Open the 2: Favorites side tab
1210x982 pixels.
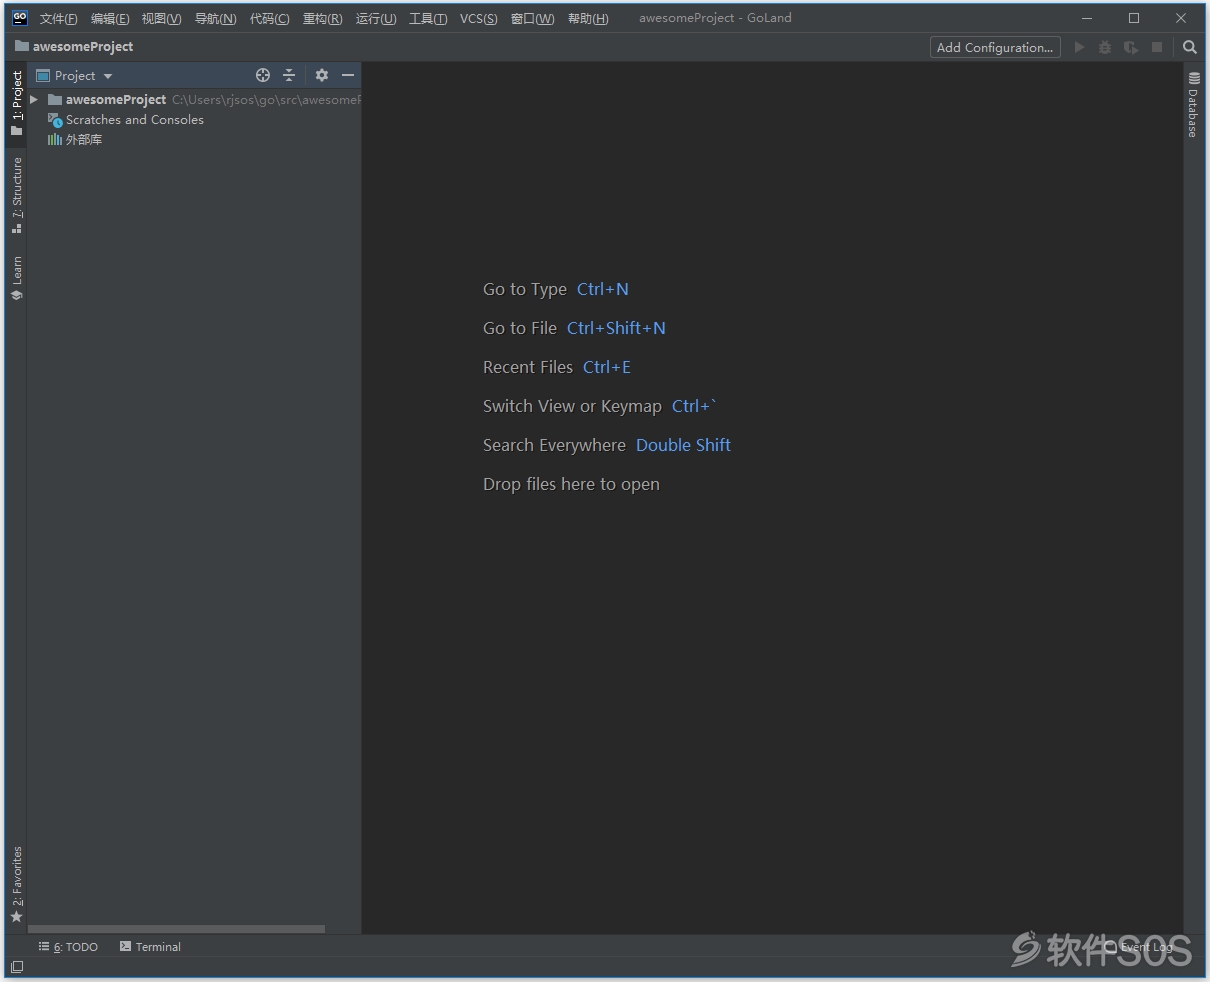(16, 884)
